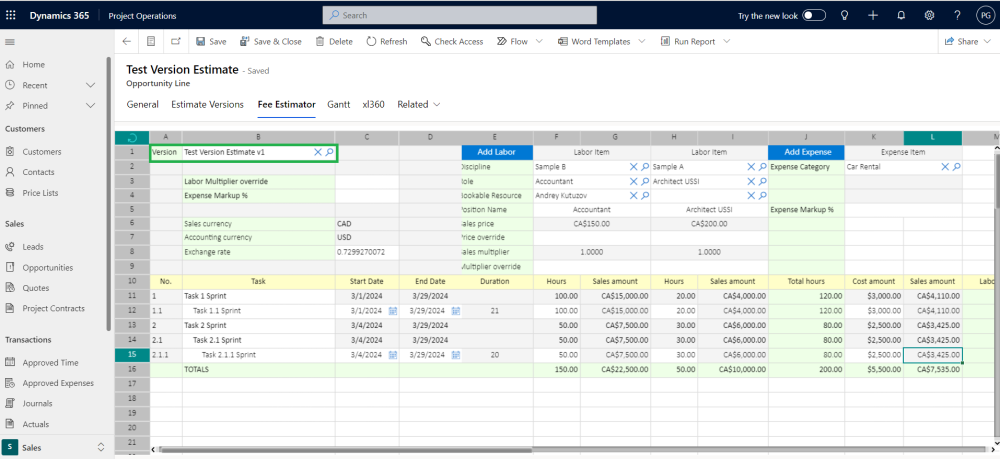This screenshot has height=459, width=1000.
Task: Toggle the Try the new look switch
Action: coord(814,16)
